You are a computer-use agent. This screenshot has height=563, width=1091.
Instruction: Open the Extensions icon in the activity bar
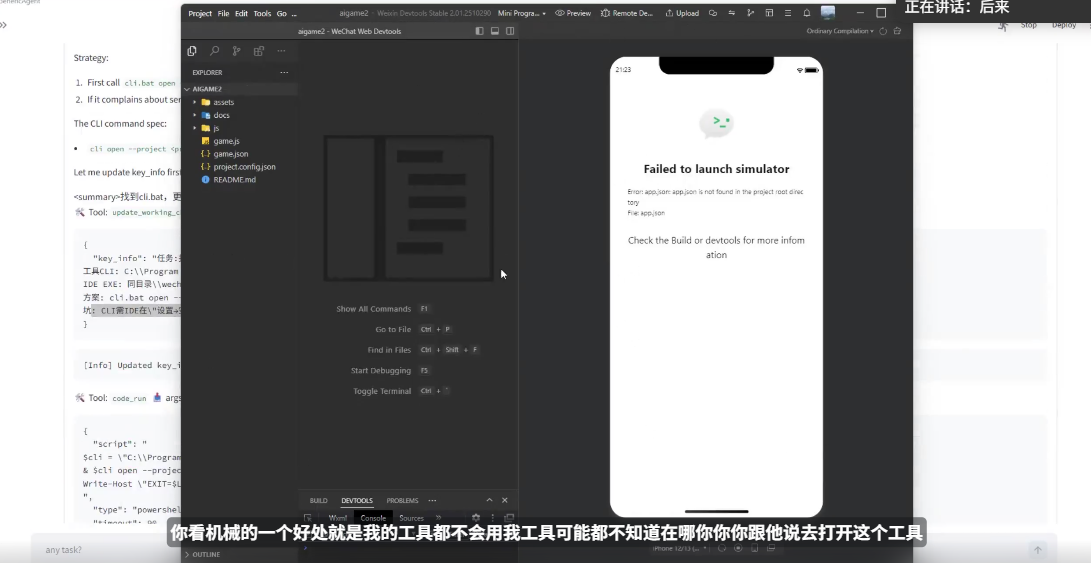click(x=259, y=51)
